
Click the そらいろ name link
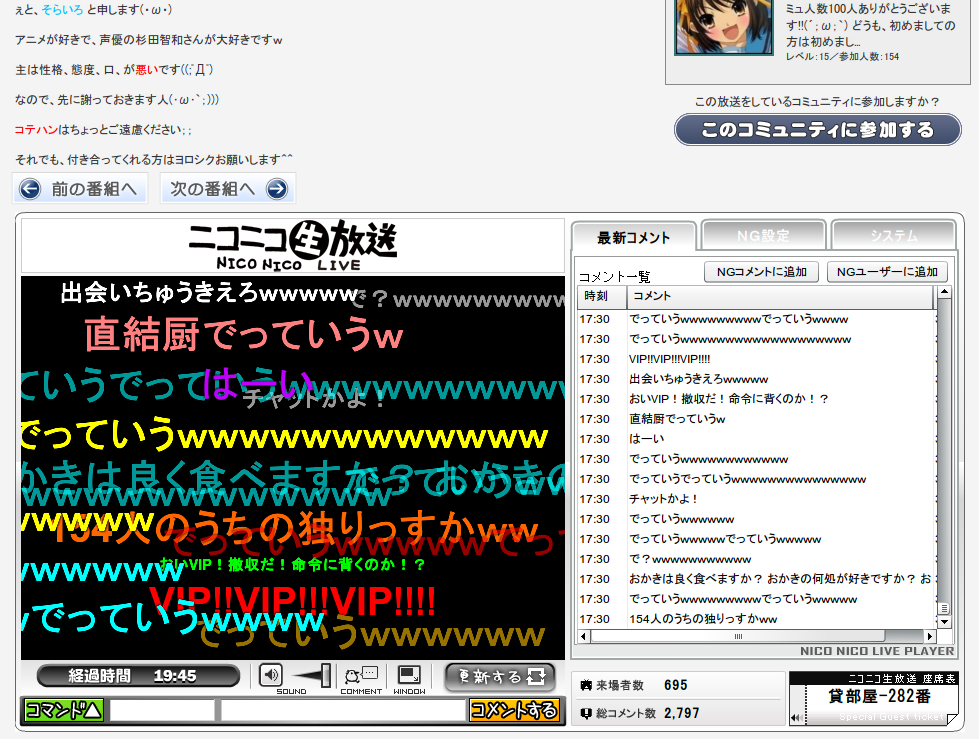pos(62,9)
